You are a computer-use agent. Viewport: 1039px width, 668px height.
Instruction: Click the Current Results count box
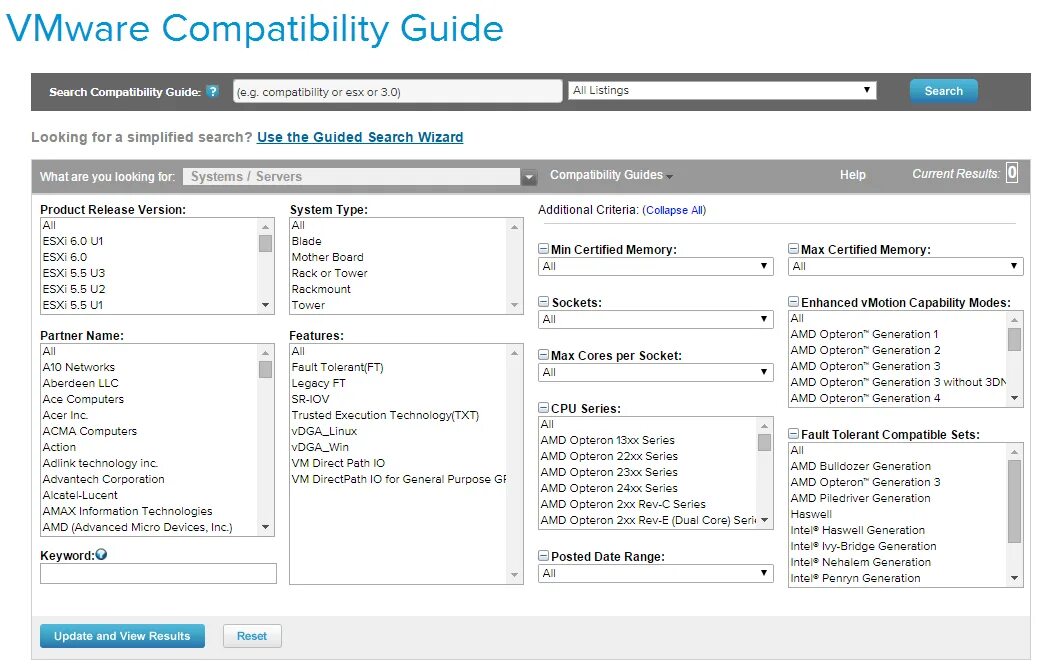pyautogui.click(x=1011, y=173)
